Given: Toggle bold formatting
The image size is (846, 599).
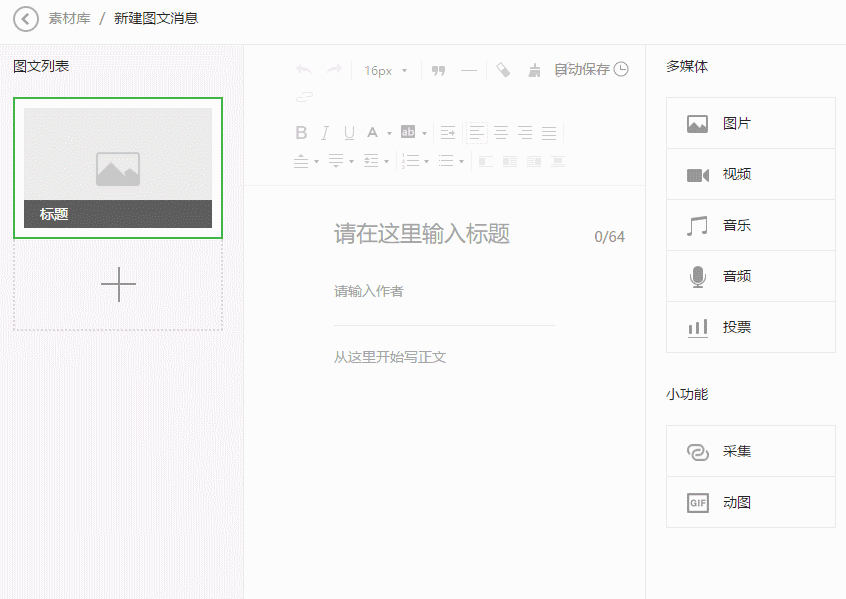Looking at the screenshot, I should pos(301,132).
